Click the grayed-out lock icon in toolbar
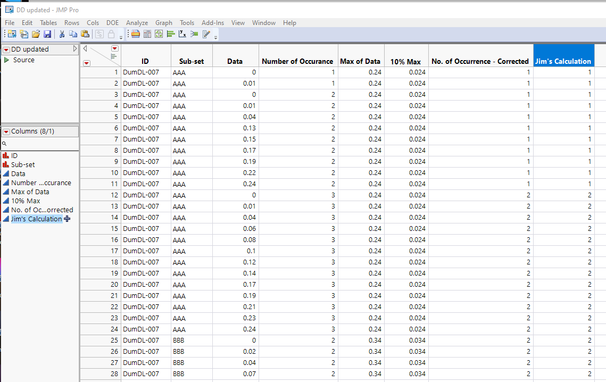Screen dimensions: 606x382 (111, 34)
